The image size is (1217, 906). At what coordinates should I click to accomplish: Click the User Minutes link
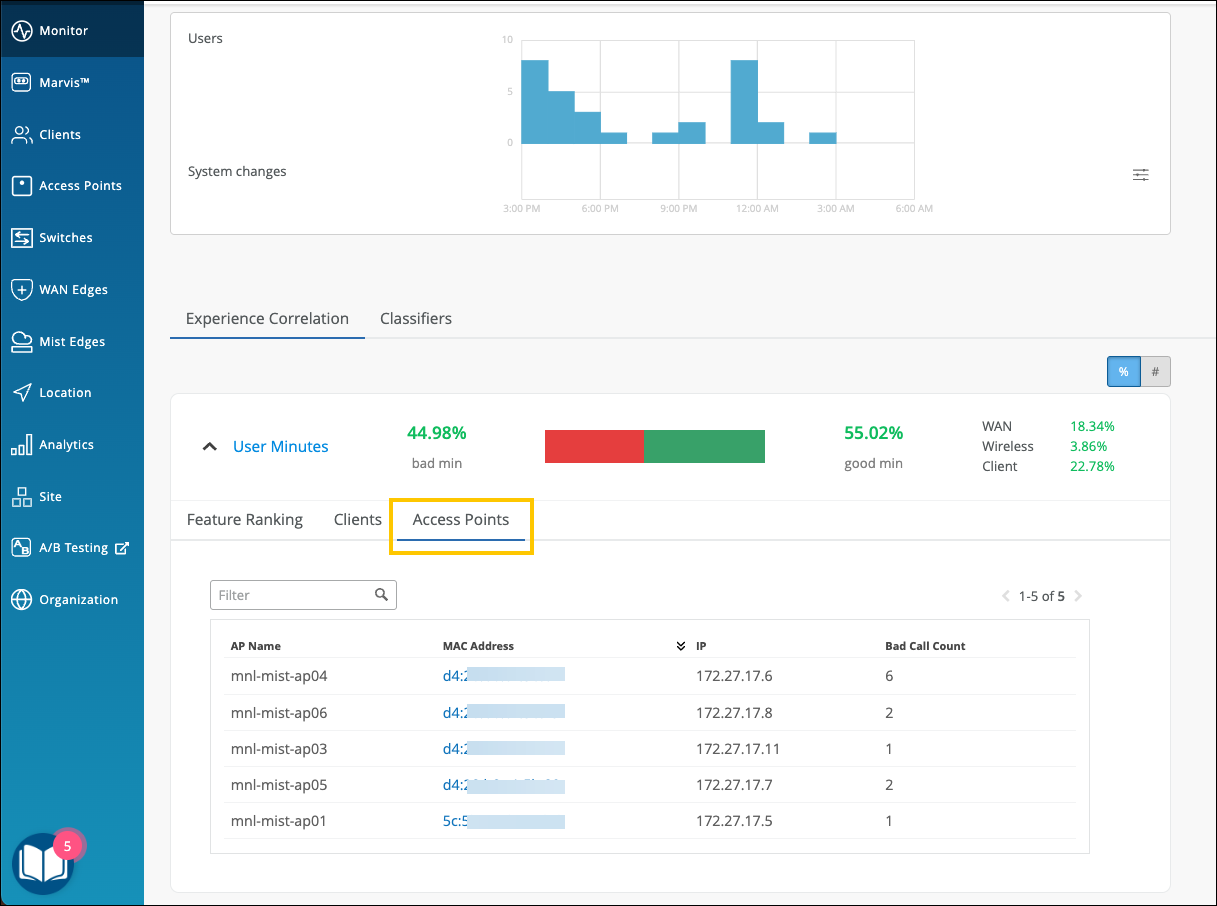click(280, 447)
